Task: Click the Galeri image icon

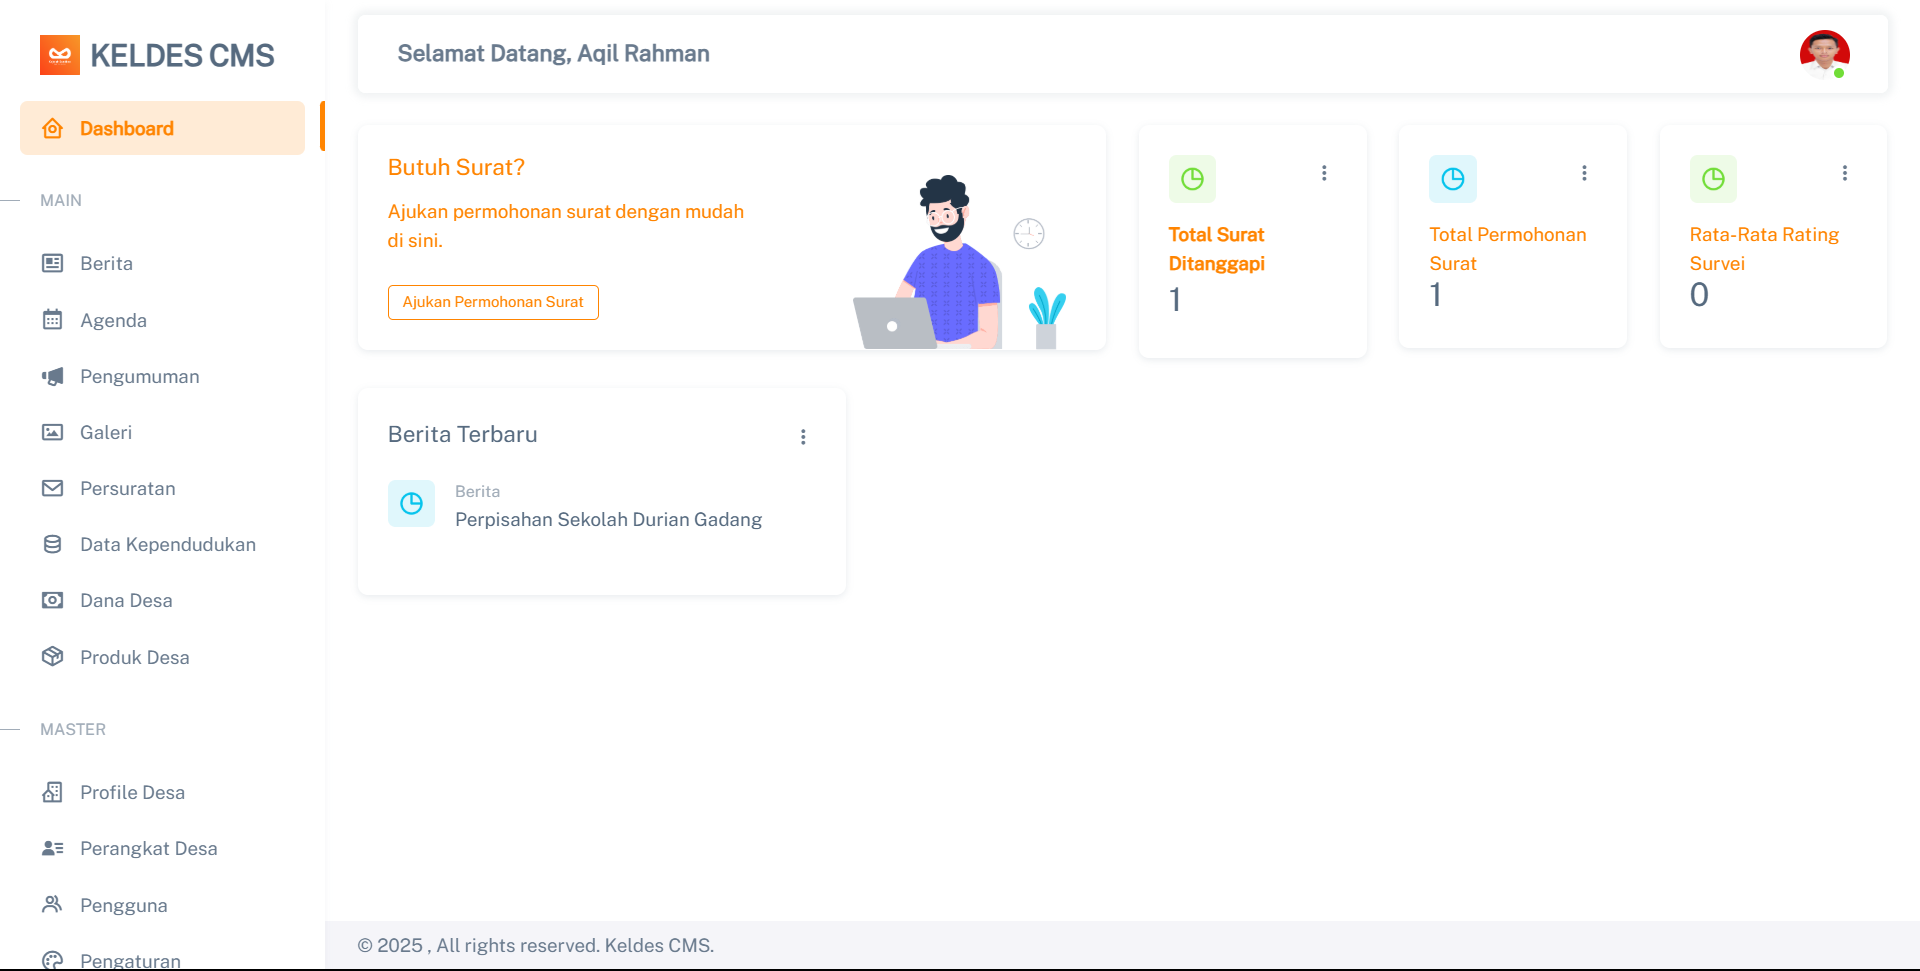Action: click(53, 432)
